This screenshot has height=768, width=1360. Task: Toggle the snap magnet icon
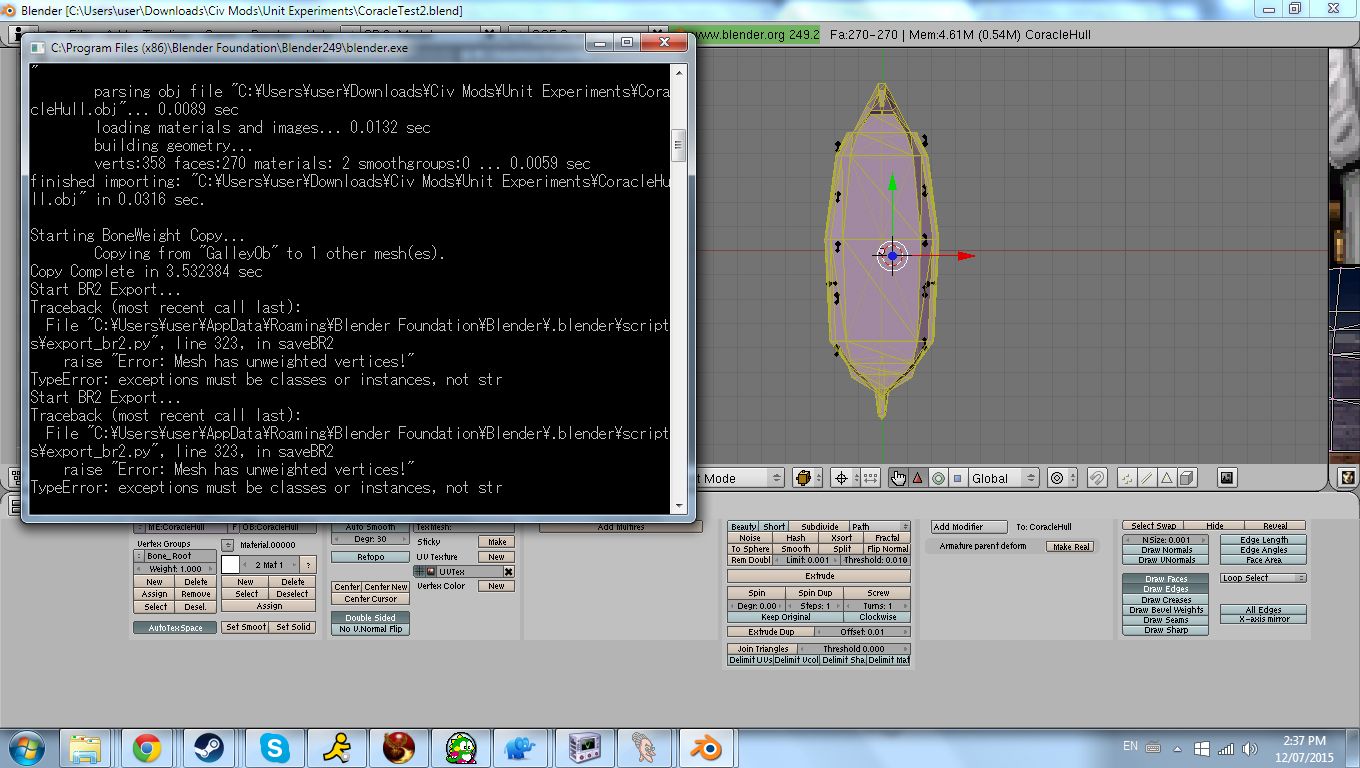point(1097,478)
